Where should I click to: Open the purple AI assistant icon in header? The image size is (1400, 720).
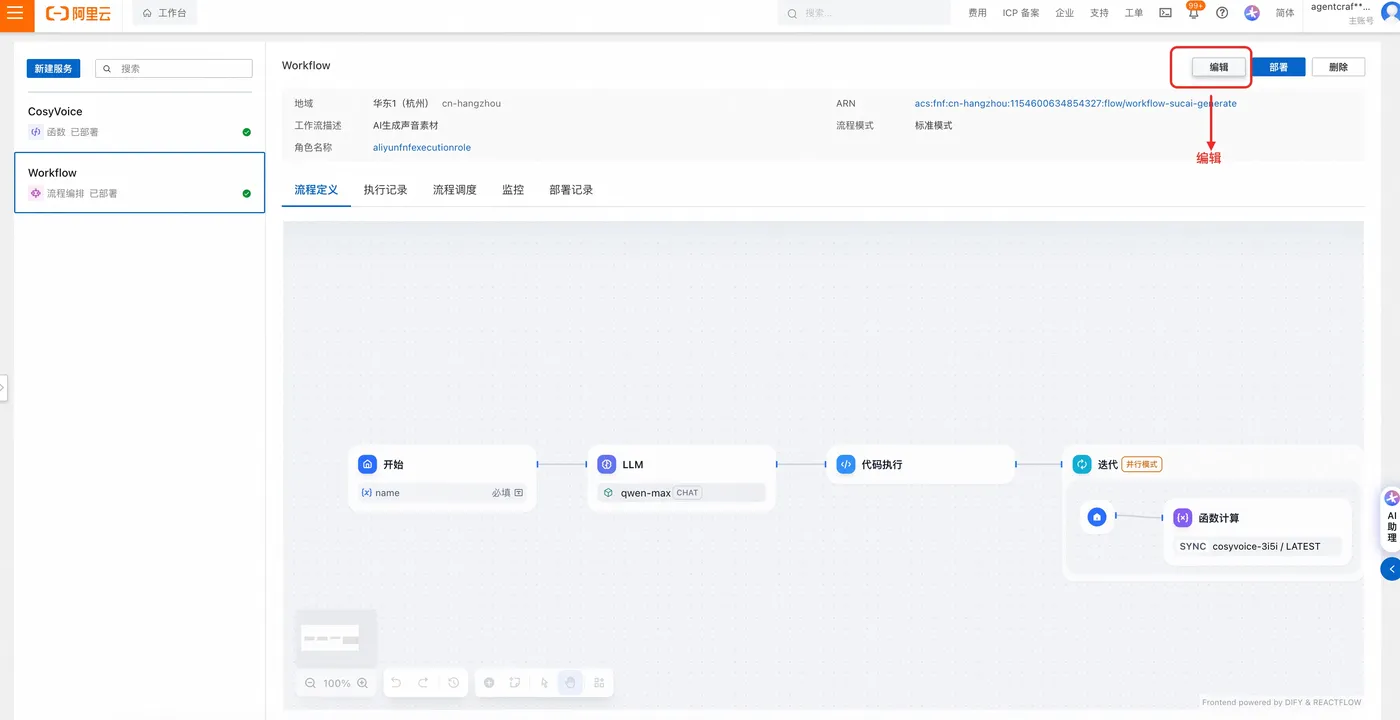point(1252,13)
